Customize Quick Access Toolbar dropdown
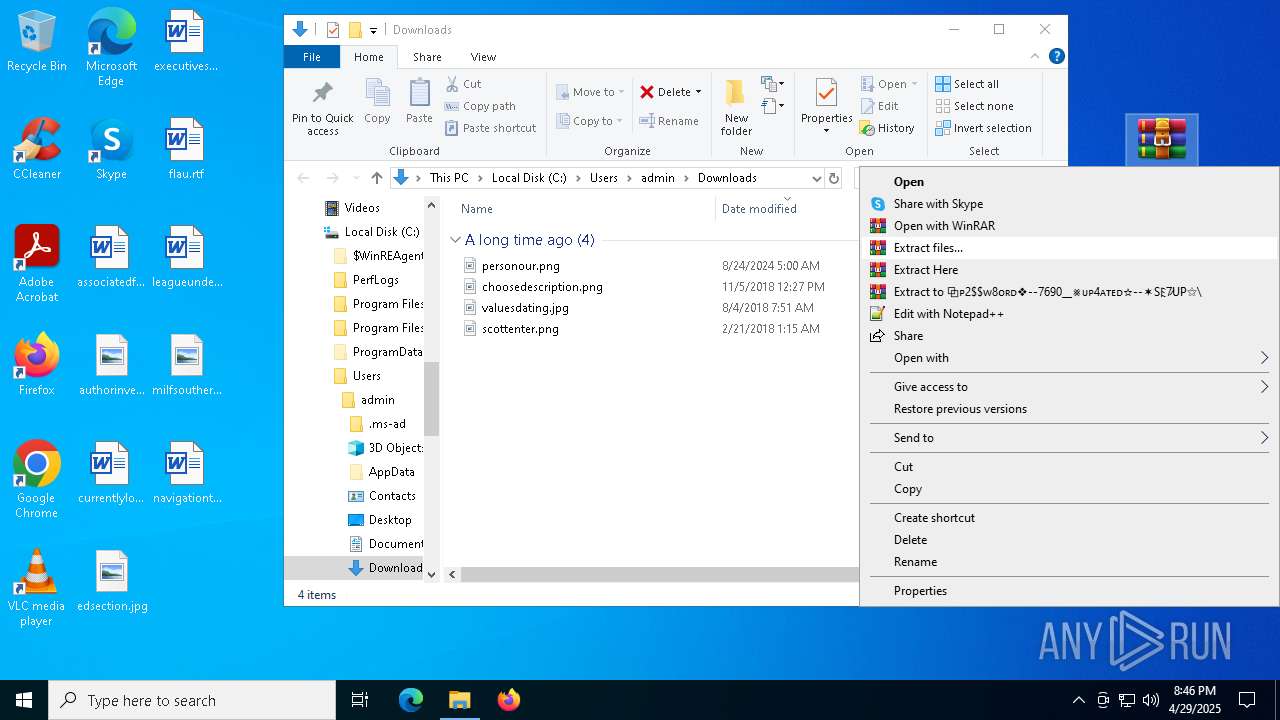1280x720 pixels. pos(373,31)
